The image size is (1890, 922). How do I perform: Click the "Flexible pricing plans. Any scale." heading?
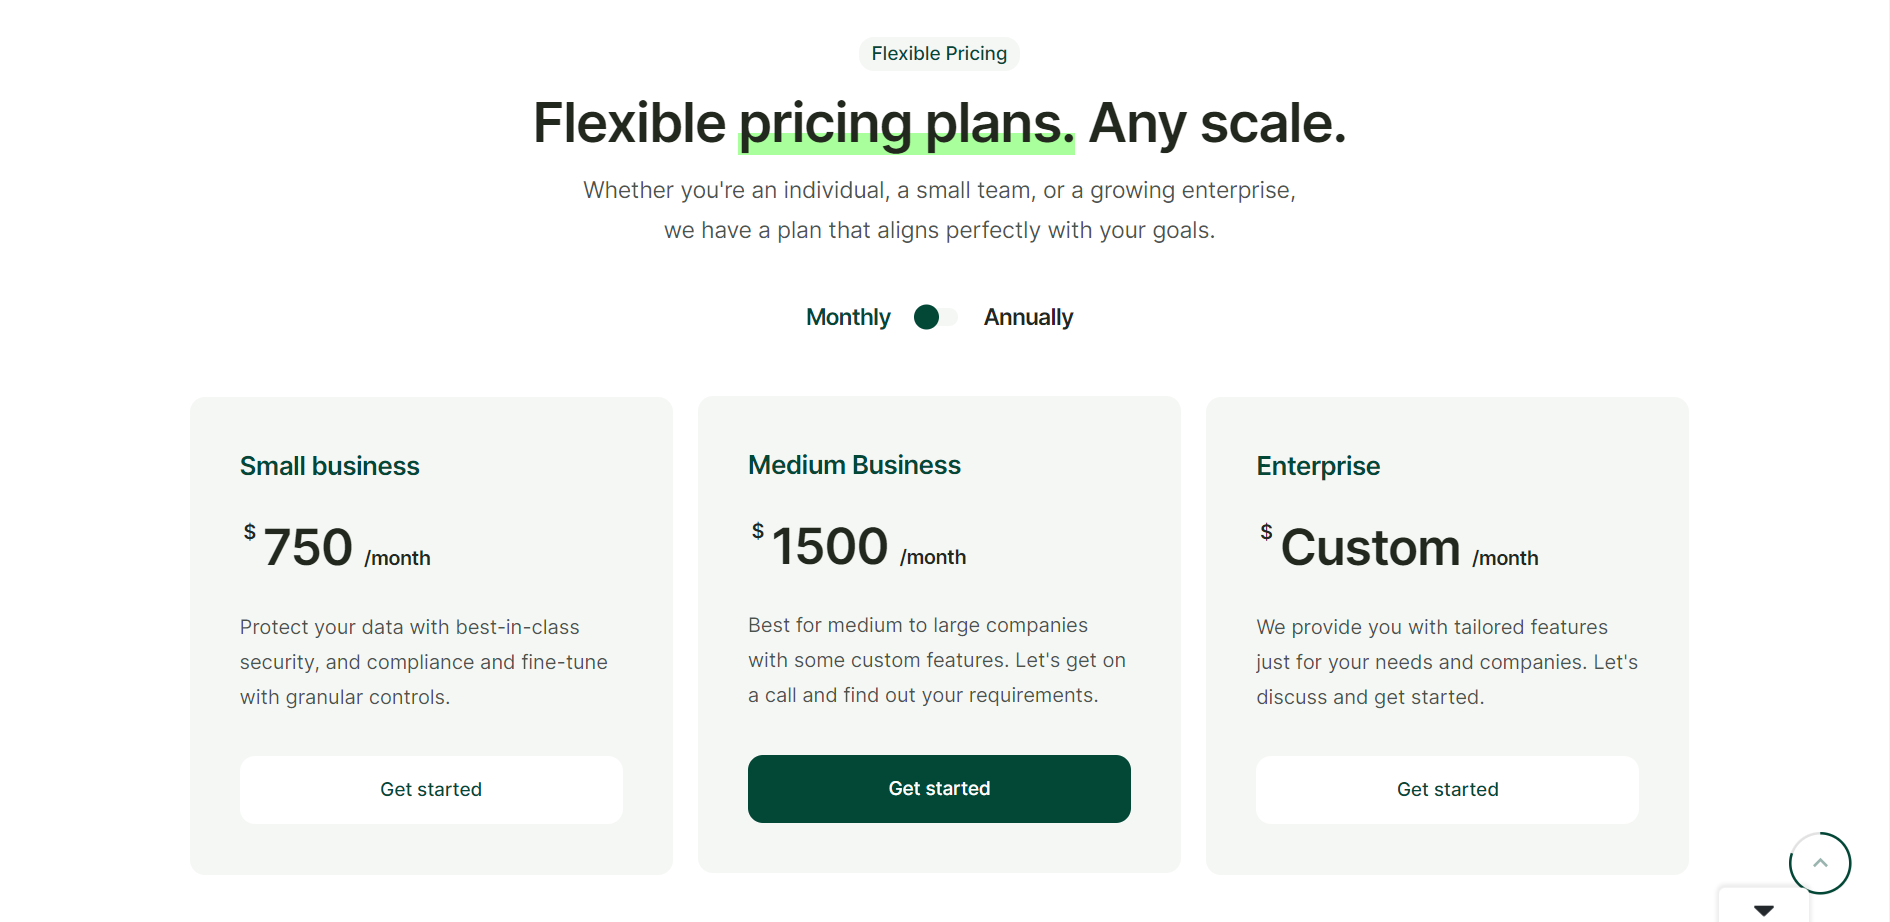tap(939, 123)
